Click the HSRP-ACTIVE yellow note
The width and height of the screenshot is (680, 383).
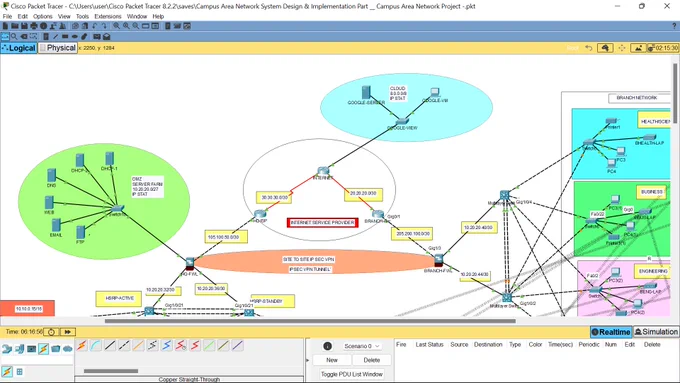click(119, 298)
